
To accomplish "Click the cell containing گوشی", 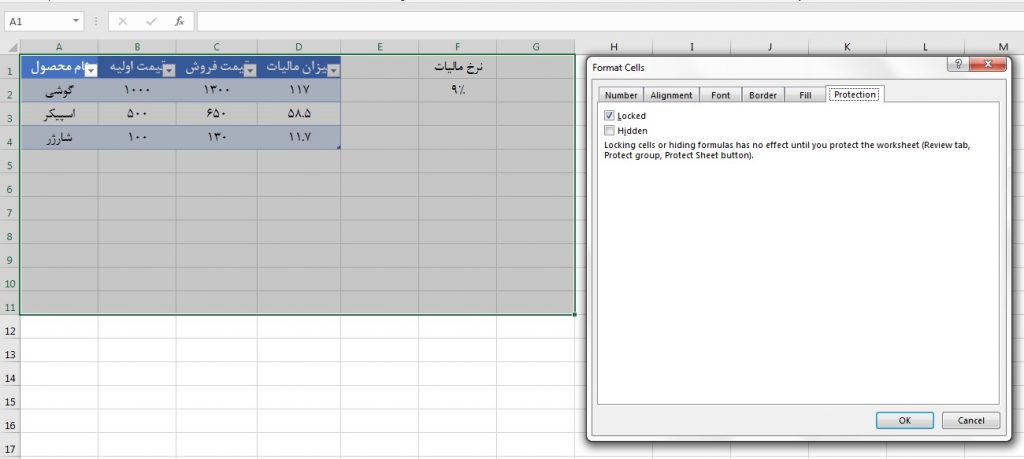I will point(59,91).
